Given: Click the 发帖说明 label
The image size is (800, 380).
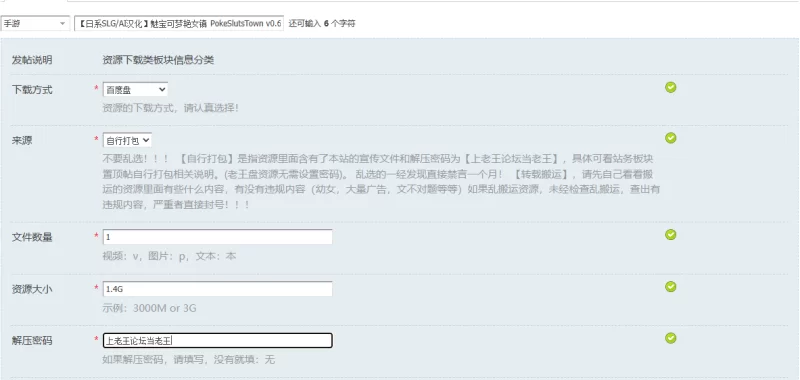Looking at the screenshot, I should (32, 60).
